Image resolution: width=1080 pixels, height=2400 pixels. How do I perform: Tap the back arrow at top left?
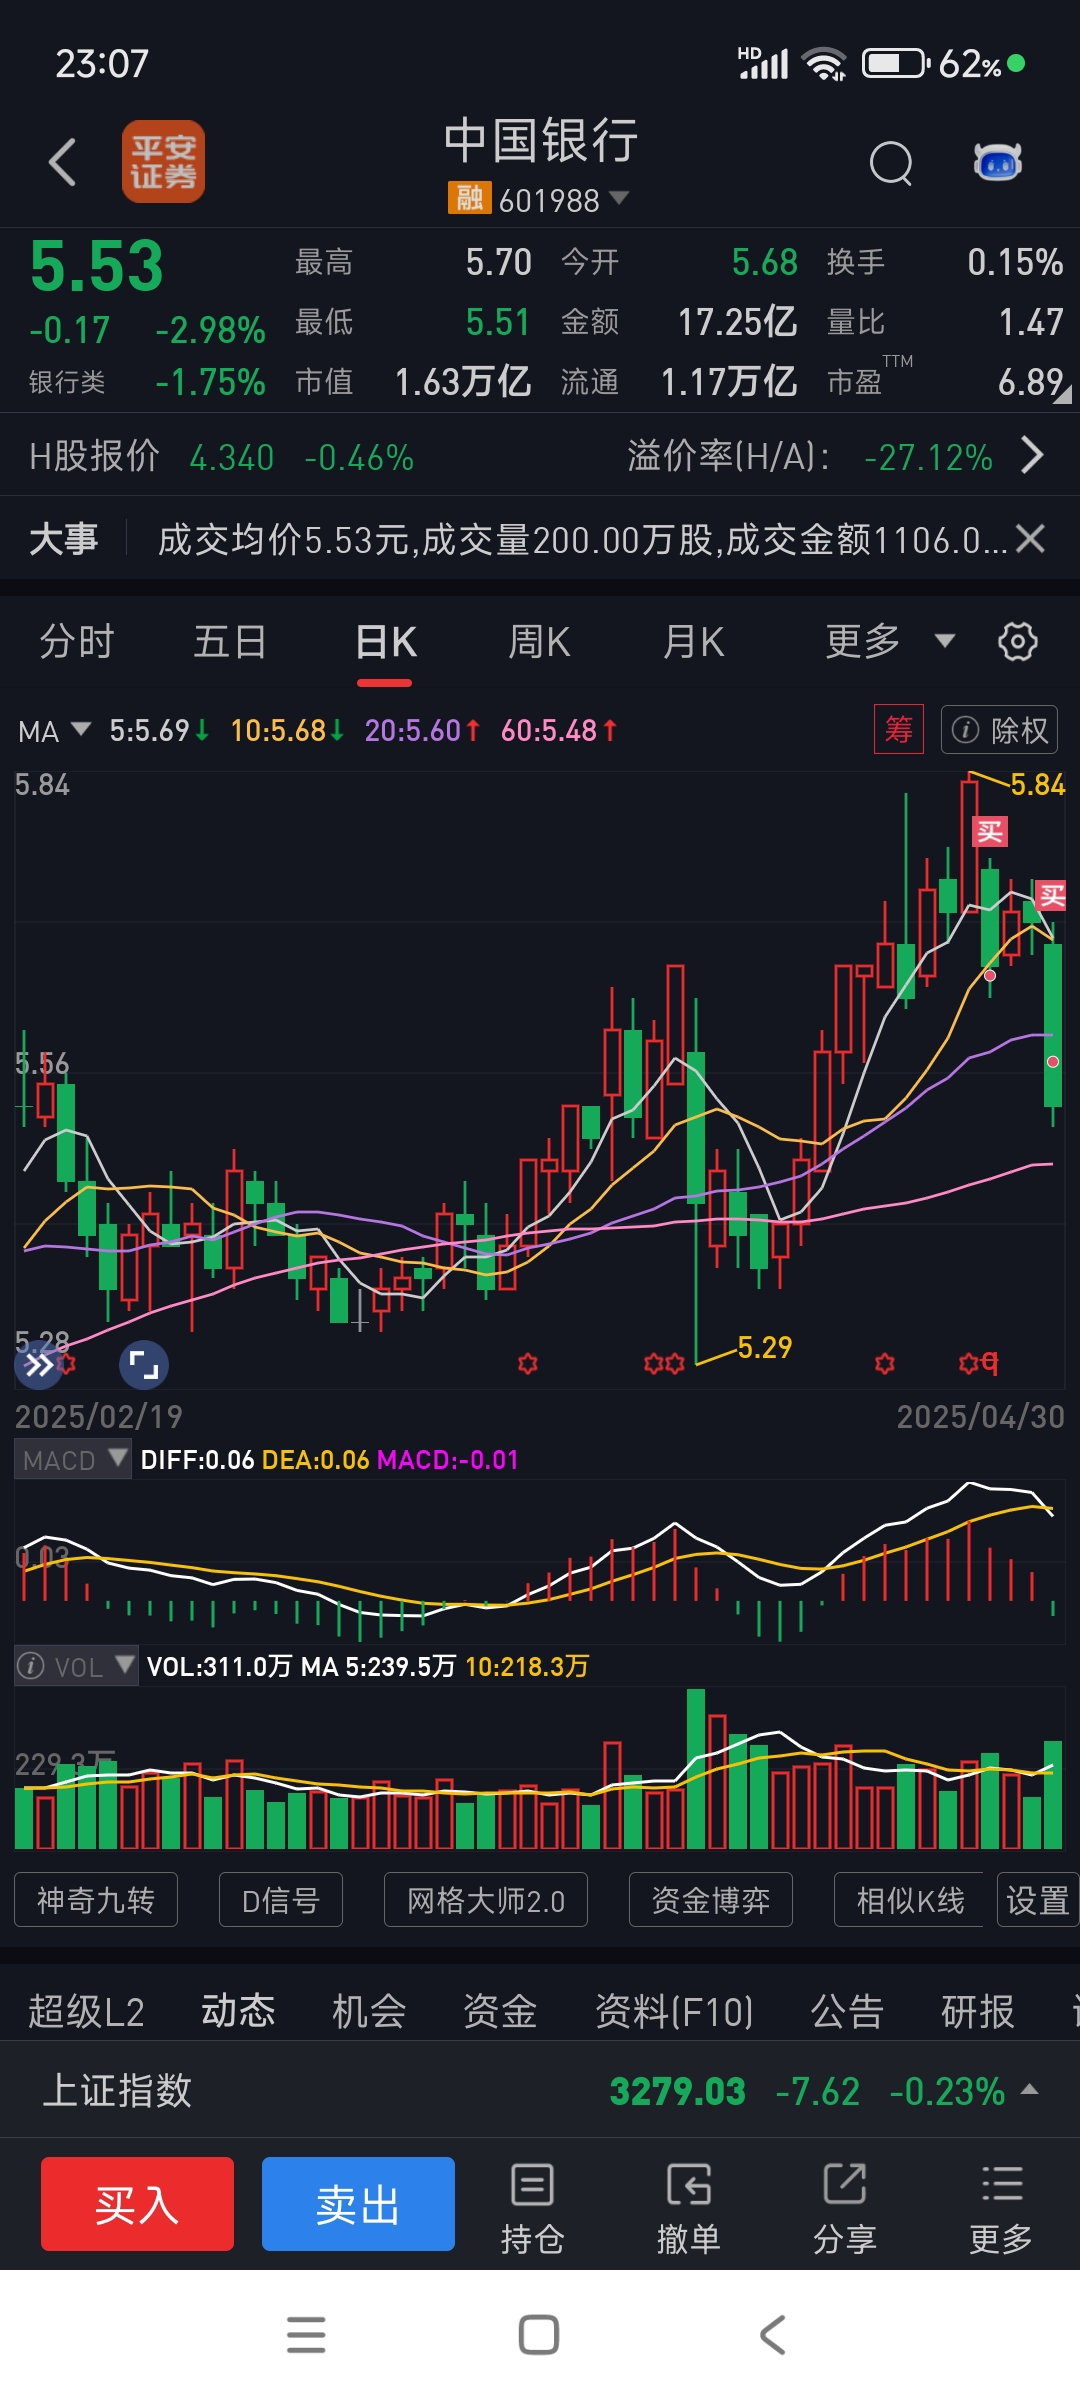pyautogui.click(x=62, y=162)
